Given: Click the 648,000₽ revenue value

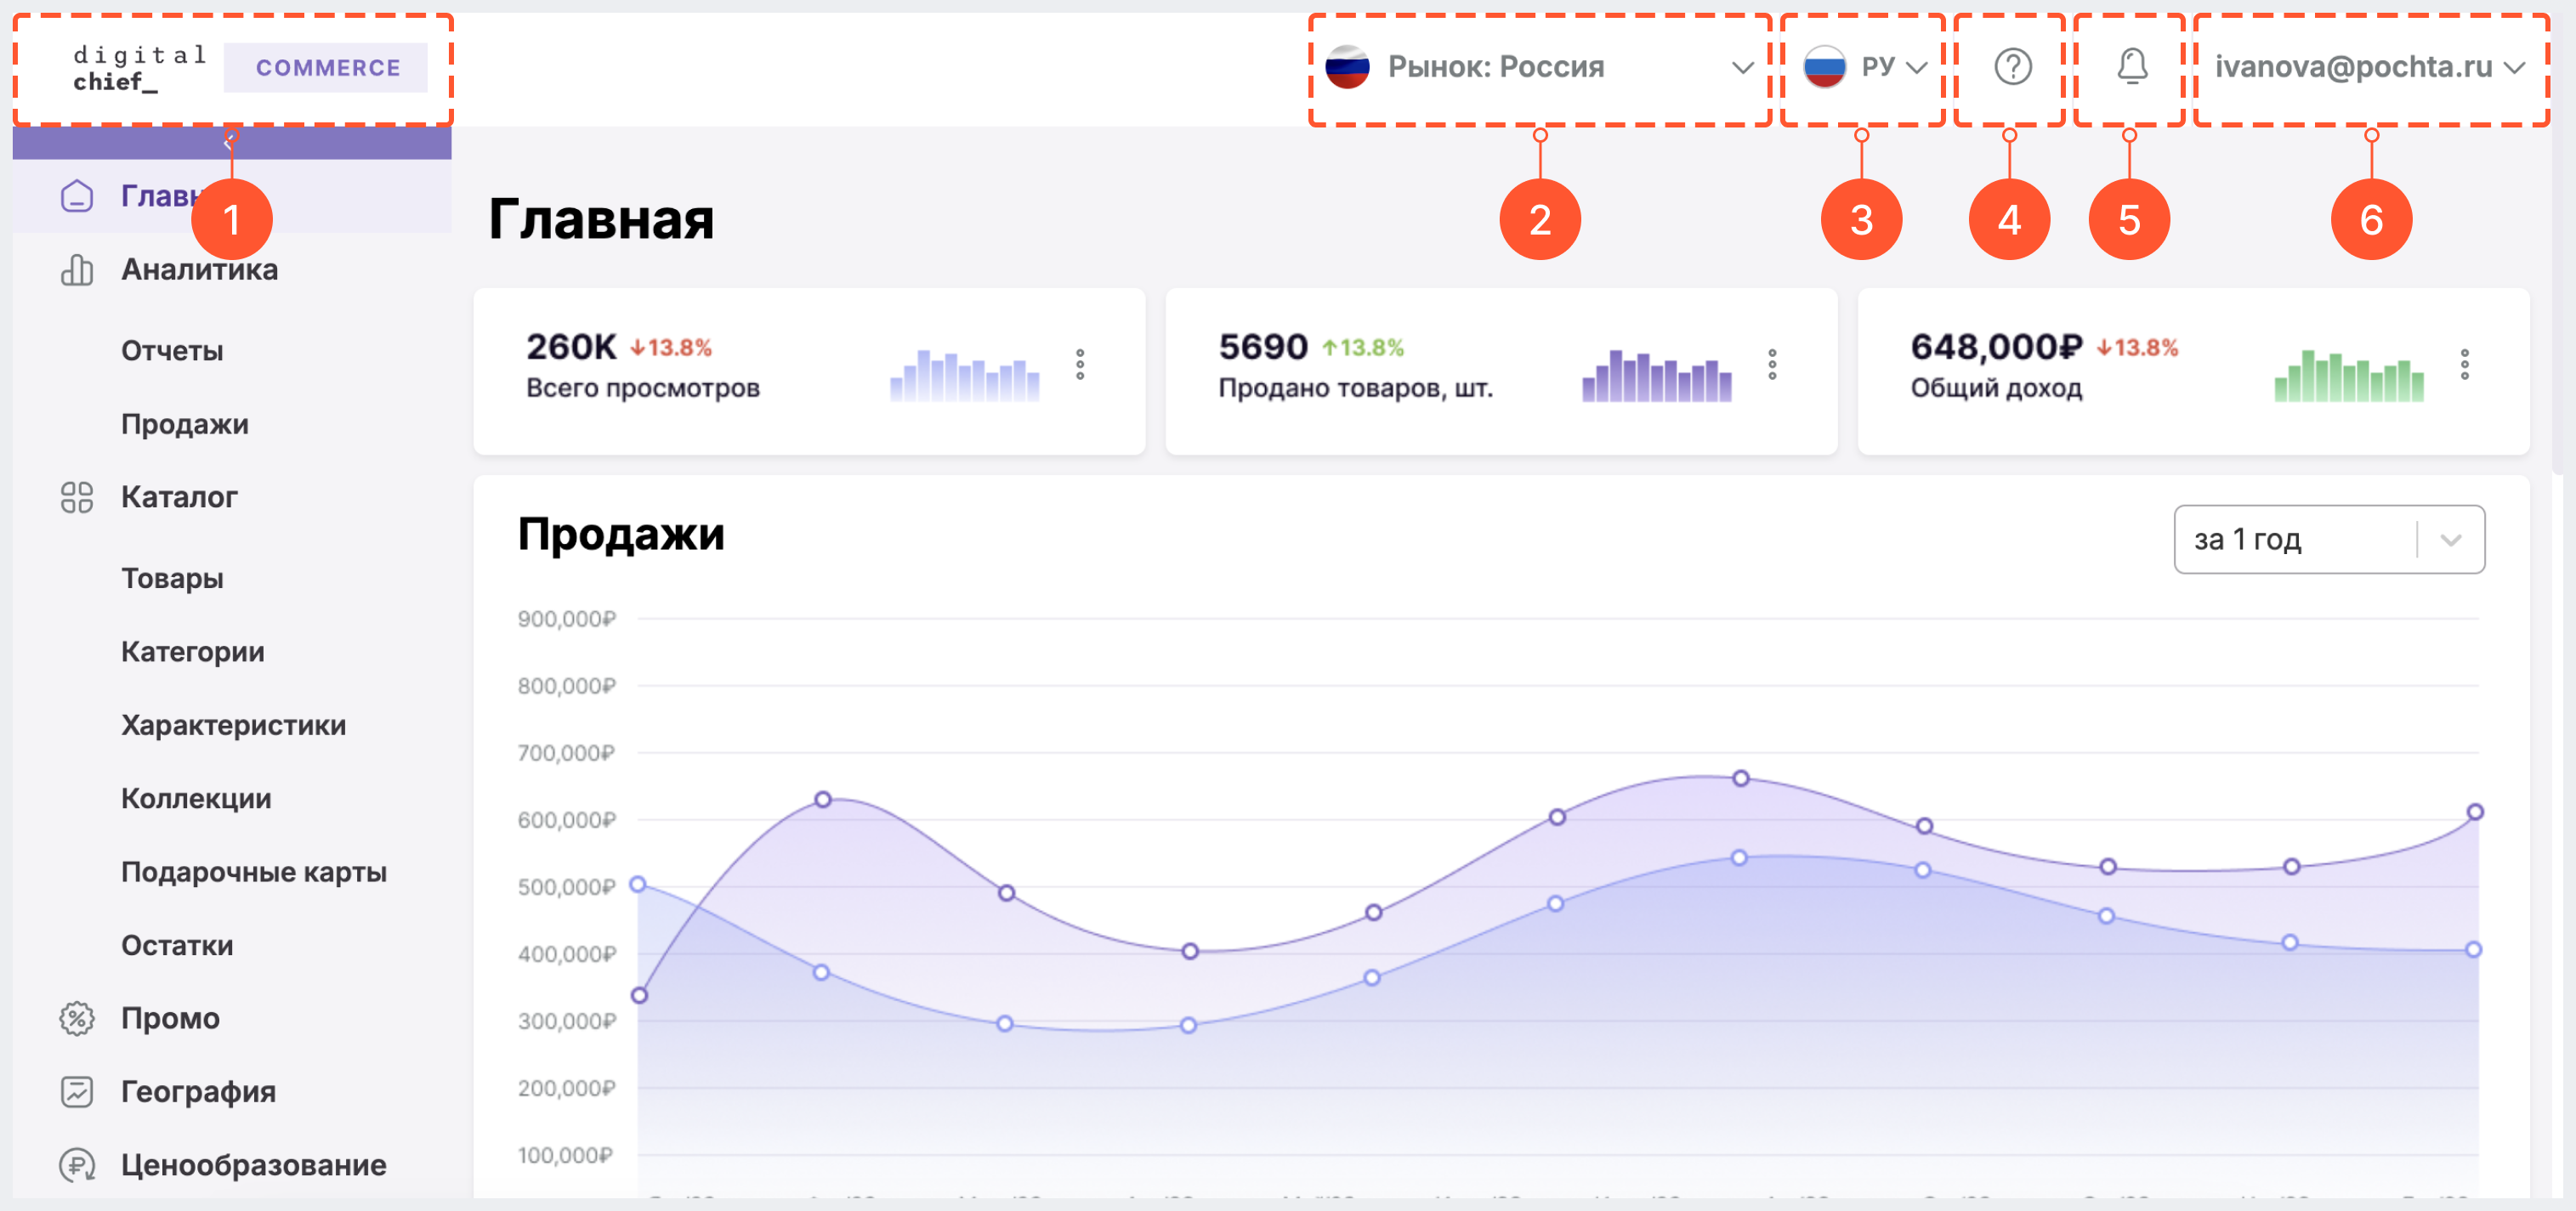Looking at the screenshot, I should pos(1997,347).
